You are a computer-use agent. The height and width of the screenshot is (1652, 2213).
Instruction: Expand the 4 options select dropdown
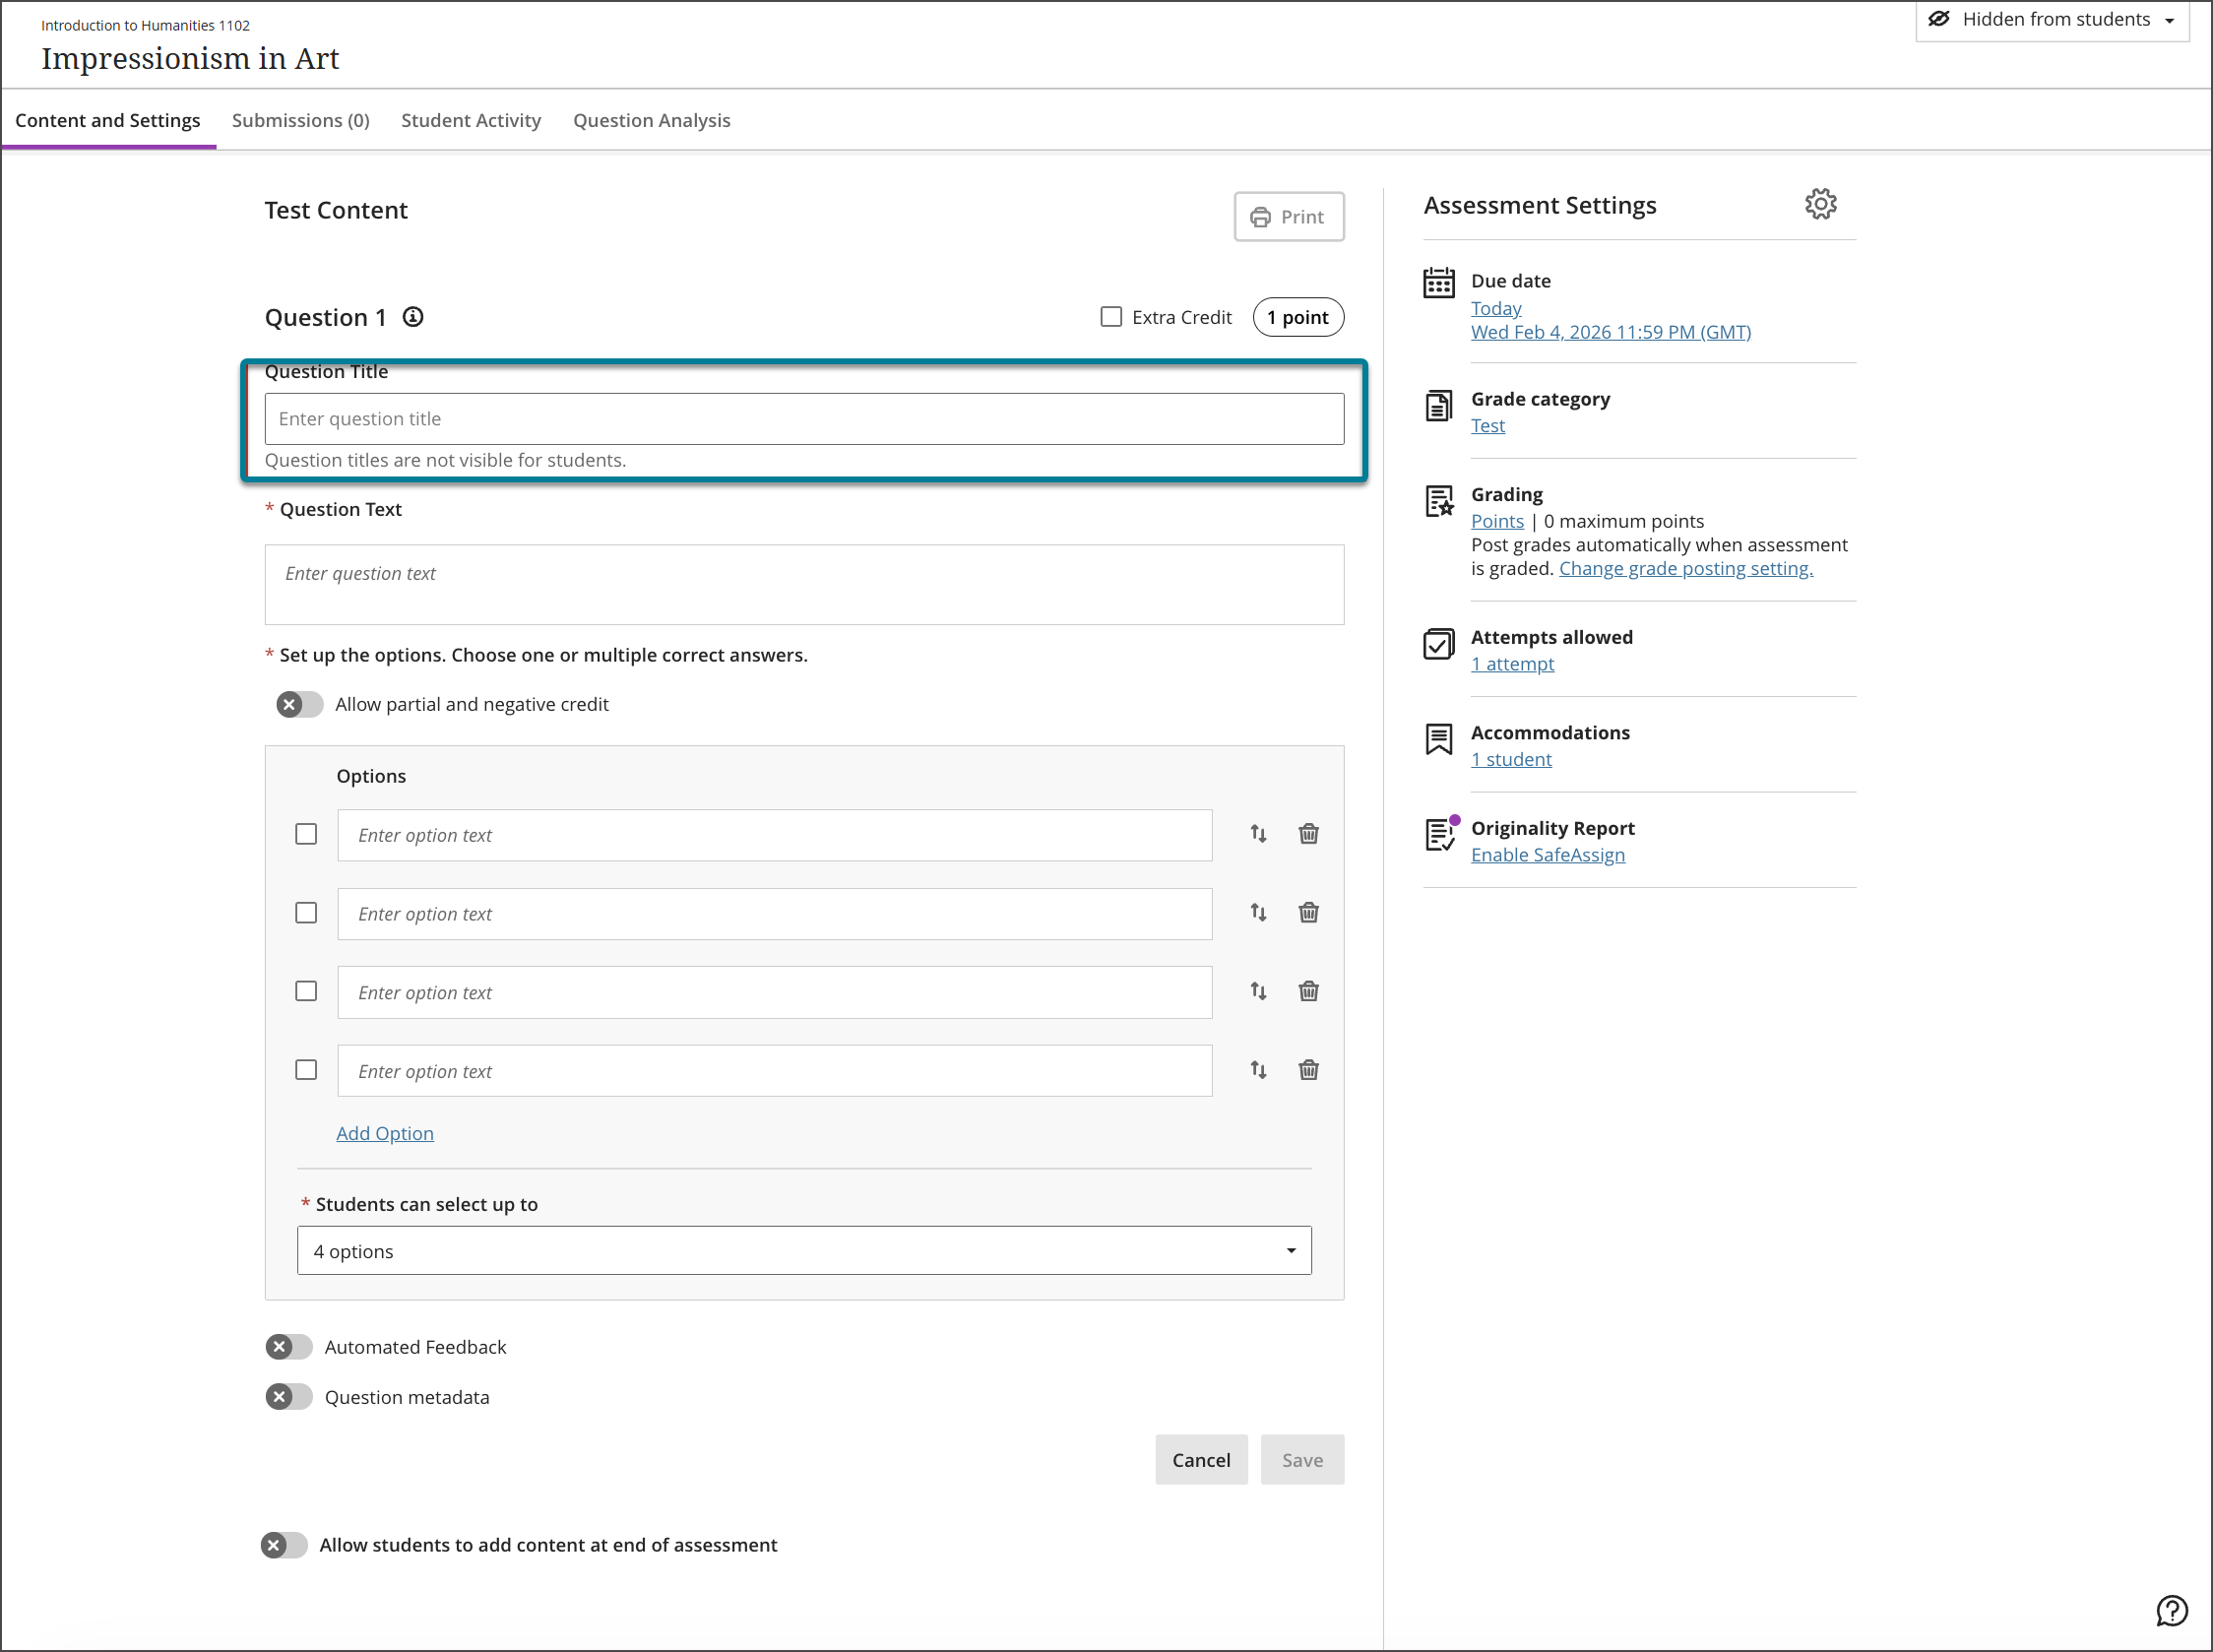click(803, 1250)
